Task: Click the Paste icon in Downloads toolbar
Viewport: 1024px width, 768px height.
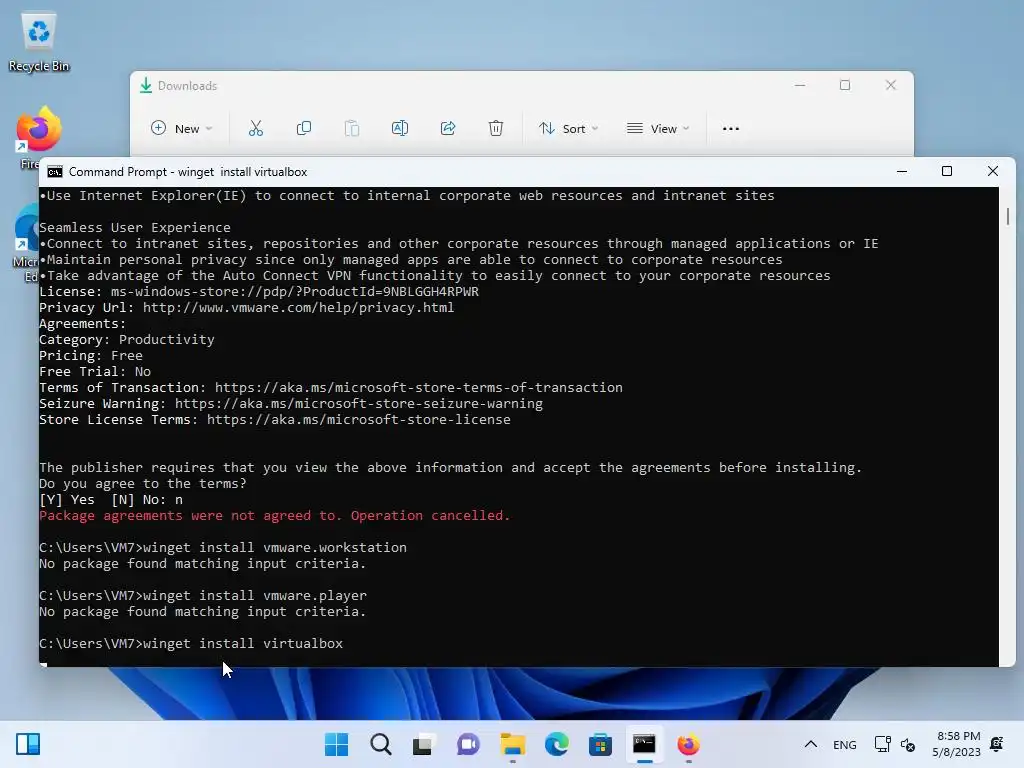Action: click(x=351, y=129)
